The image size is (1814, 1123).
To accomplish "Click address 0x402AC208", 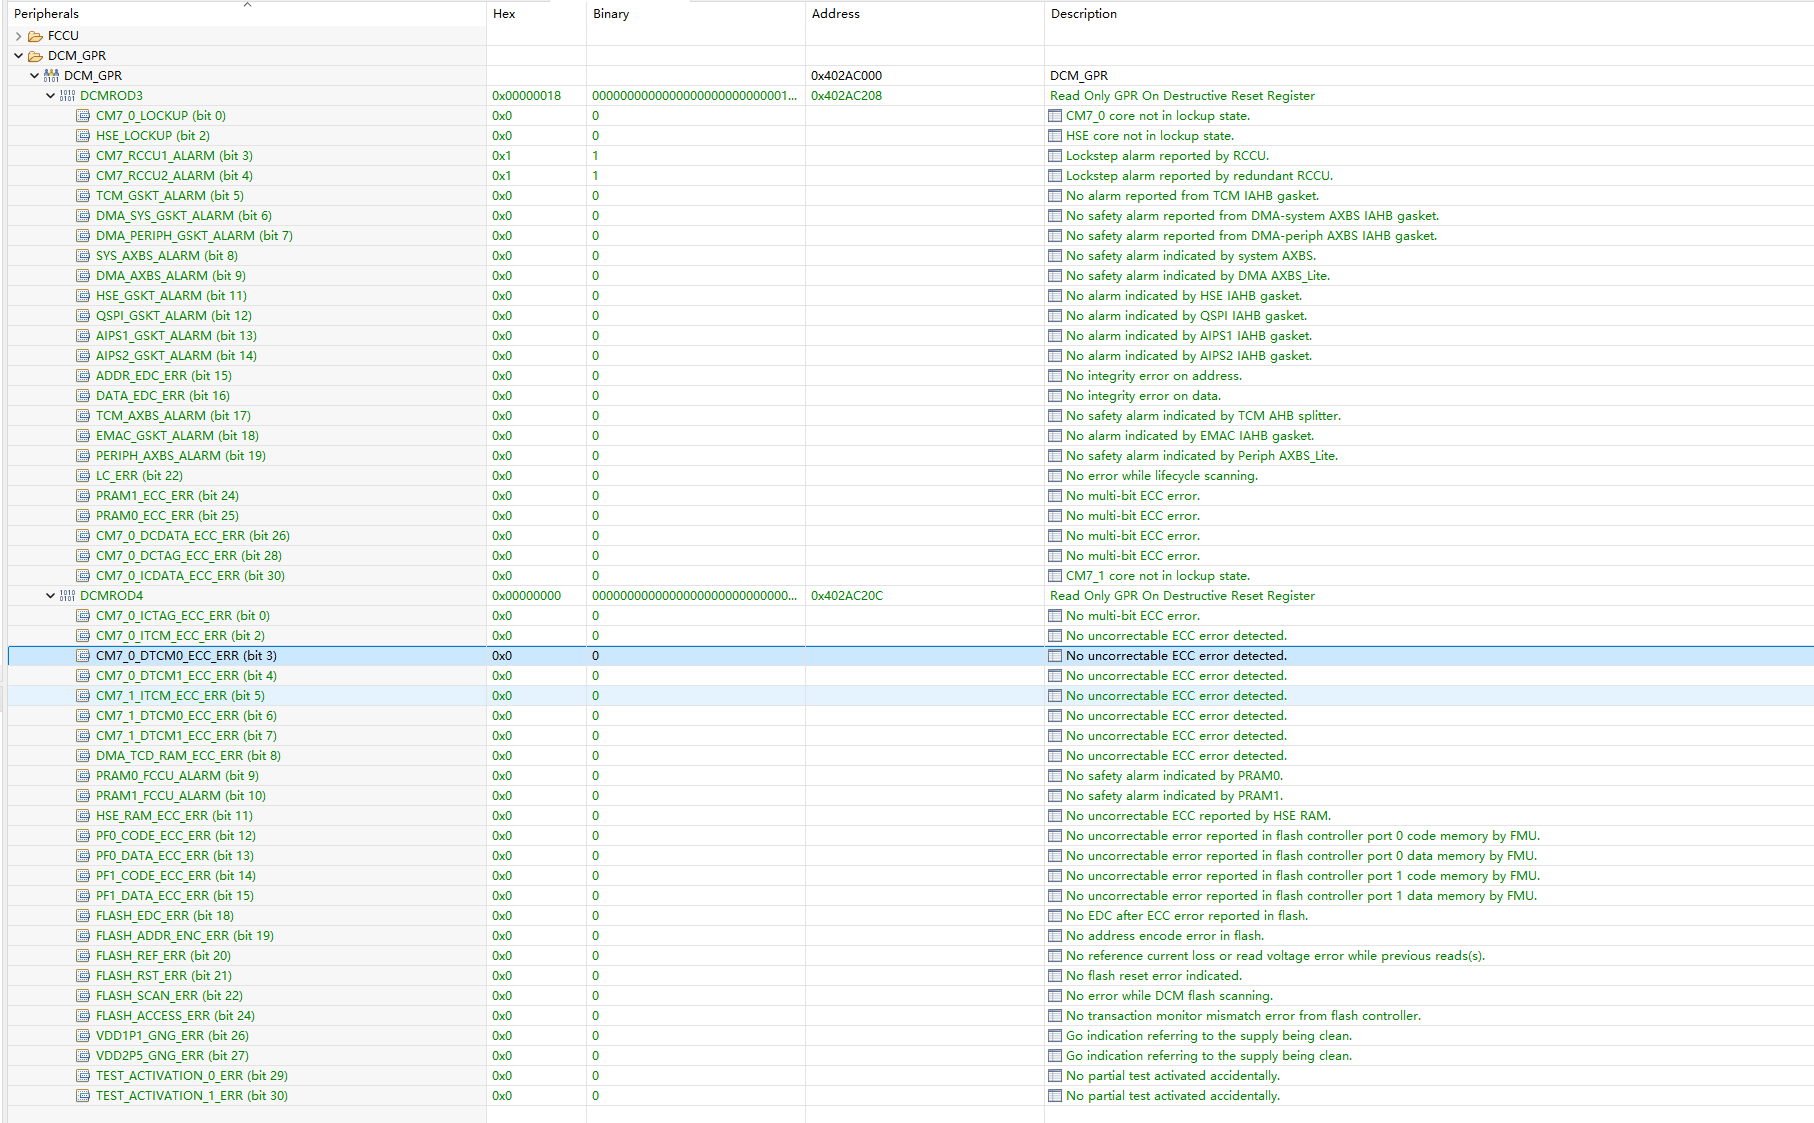I will coord(846,96).
